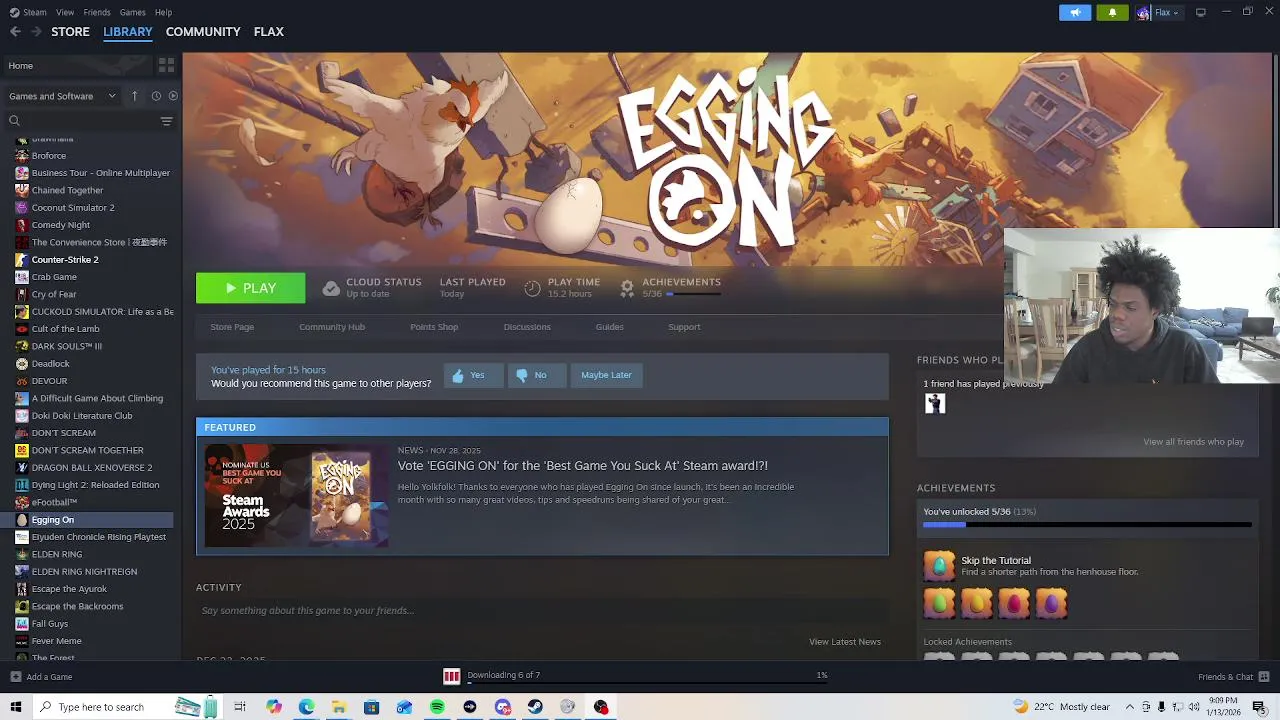1280x720 pixels.
Task: Click the library search magnifier
Action: (15, 121)
